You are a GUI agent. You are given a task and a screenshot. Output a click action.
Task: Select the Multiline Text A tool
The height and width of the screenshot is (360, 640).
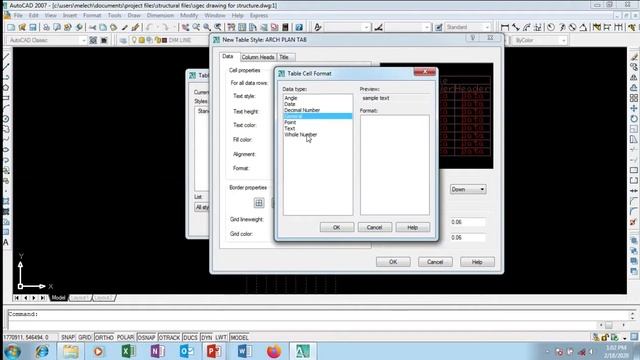(x=6, y=242)
